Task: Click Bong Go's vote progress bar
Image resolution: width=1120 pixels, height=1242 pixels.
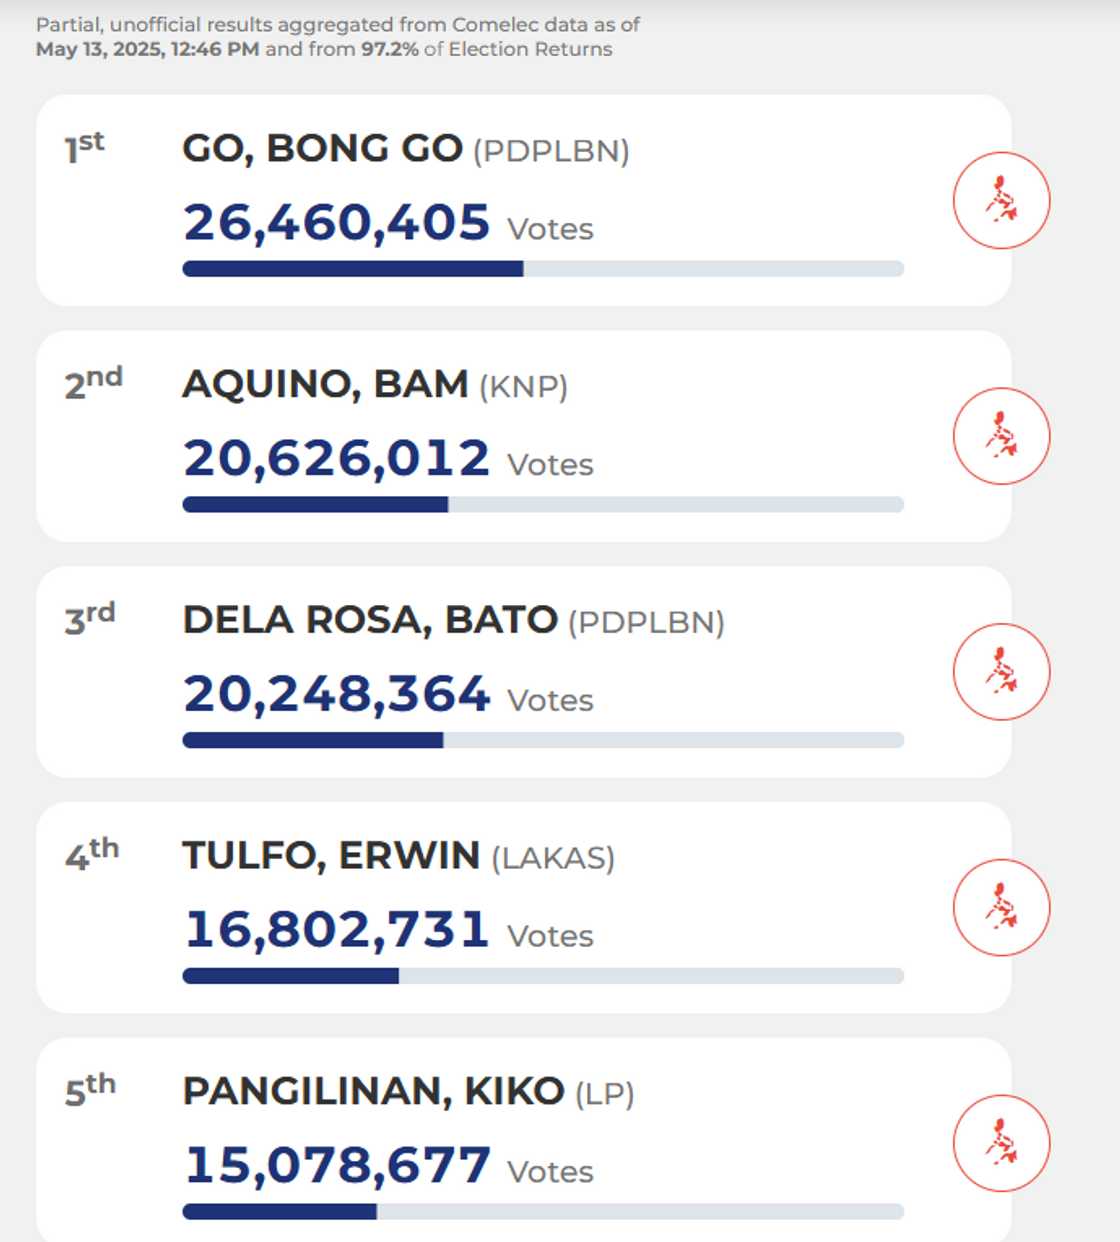Action: point(543,269)
